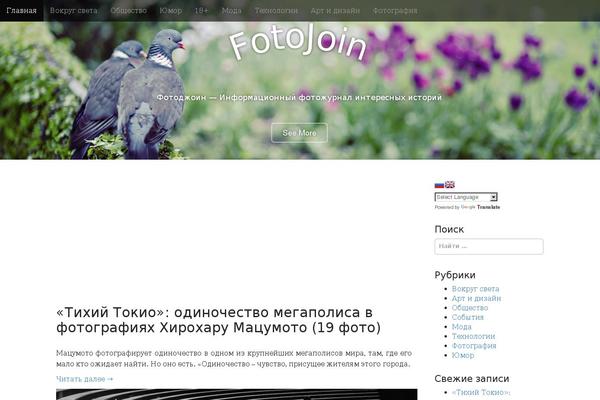Click the Russian flag icon
Viewport: 600px width, 400px height.
coord(439,185)
